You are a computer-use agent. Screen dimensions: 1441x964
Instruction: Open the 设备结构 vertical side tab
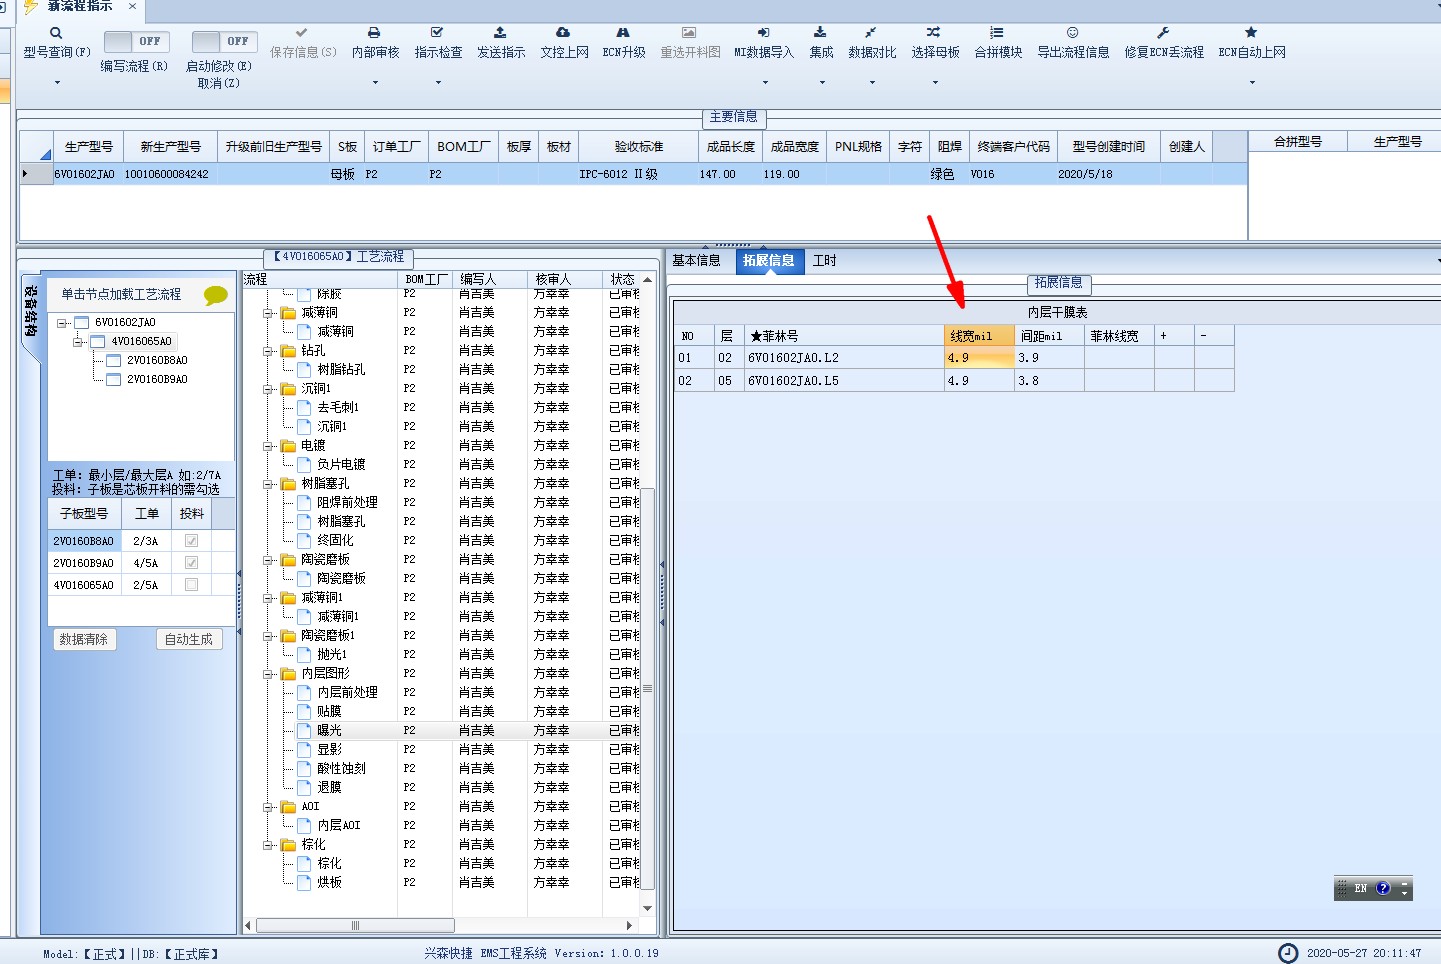click(x=31, y=311)
